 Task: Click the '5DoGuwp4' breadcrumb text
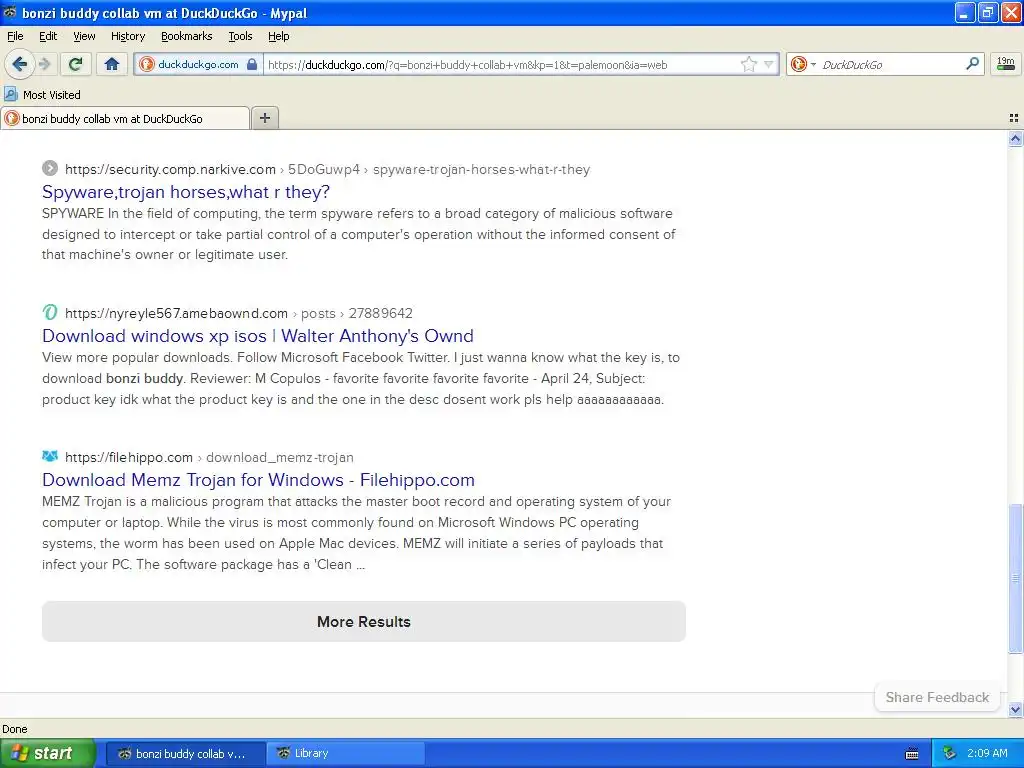(323, 169)
